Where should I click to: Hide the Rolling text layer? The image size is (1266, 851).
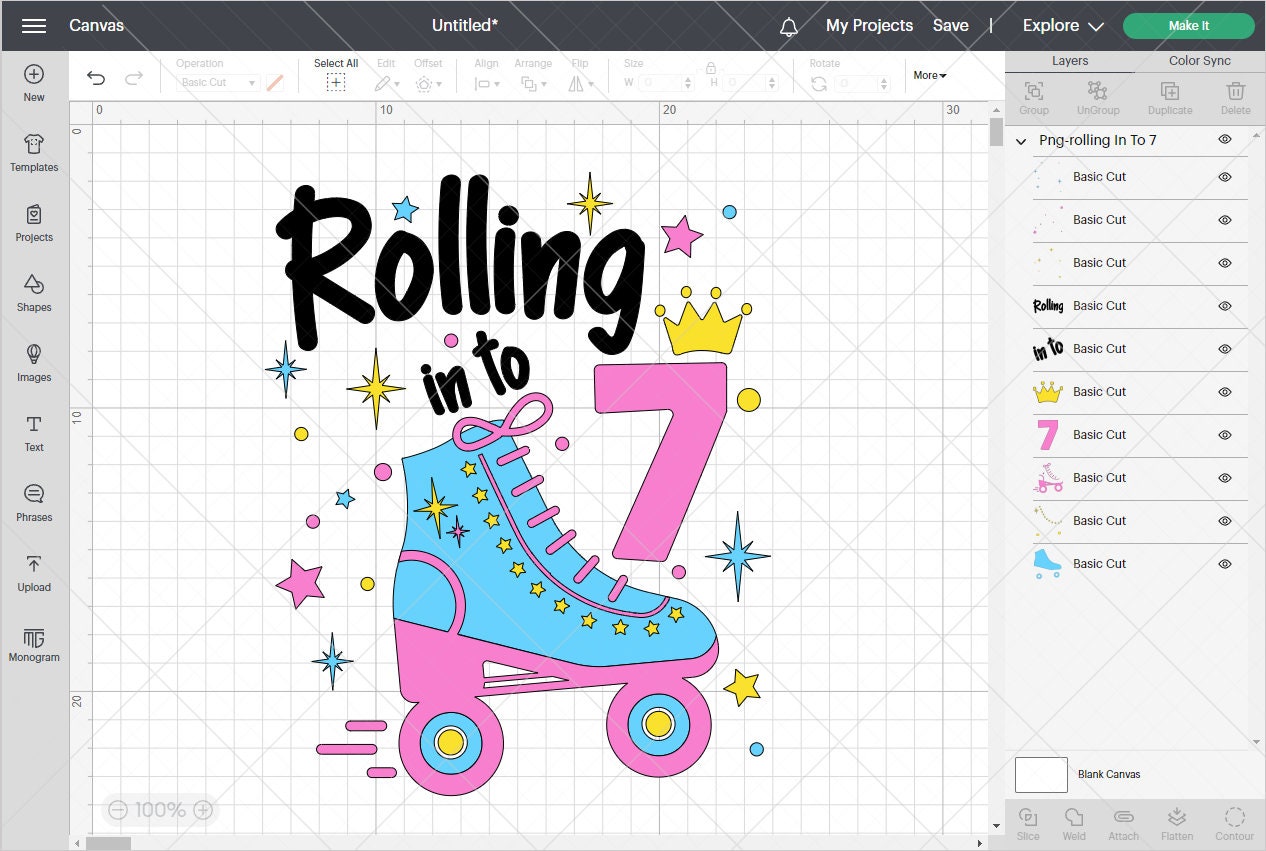pos(1224,306)
